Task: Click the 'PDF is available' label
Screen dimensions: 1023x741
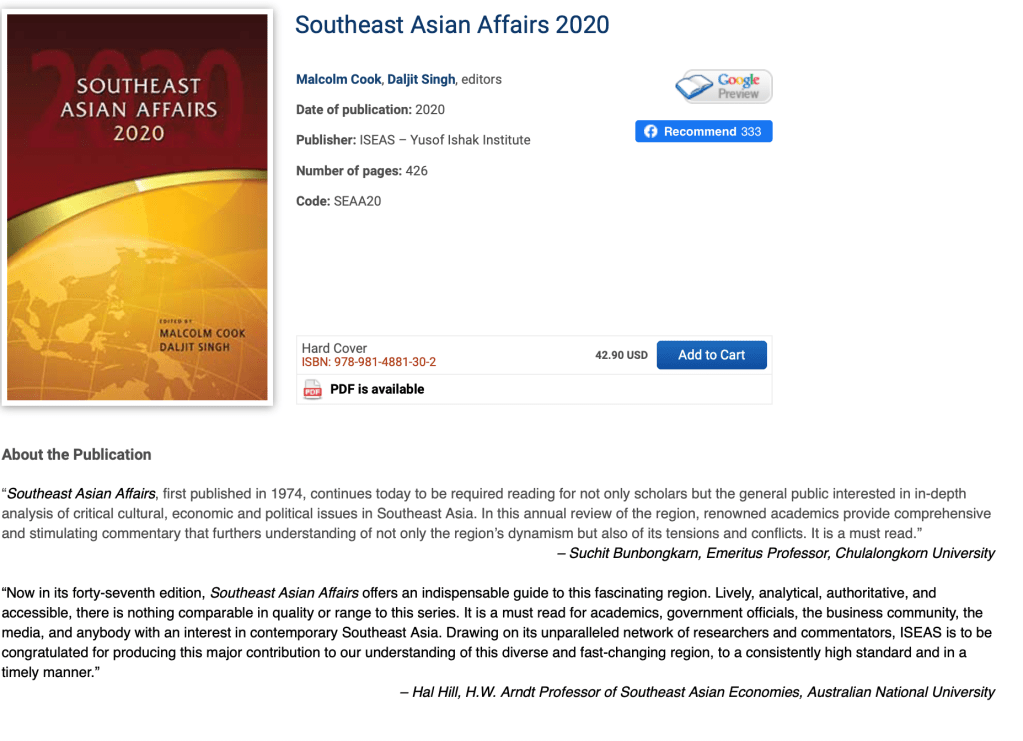Action: tap(377, 389)
